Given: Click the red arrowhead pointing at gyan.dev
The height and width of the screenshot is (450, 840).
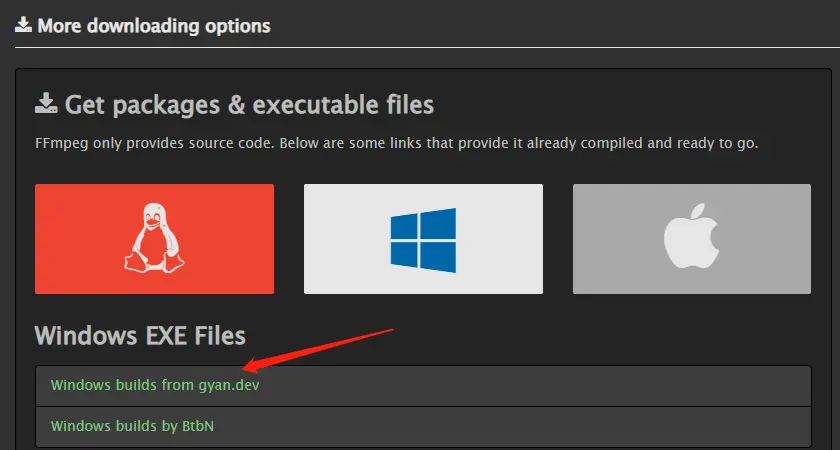Looking at the screenshot, I should (251, 367).
